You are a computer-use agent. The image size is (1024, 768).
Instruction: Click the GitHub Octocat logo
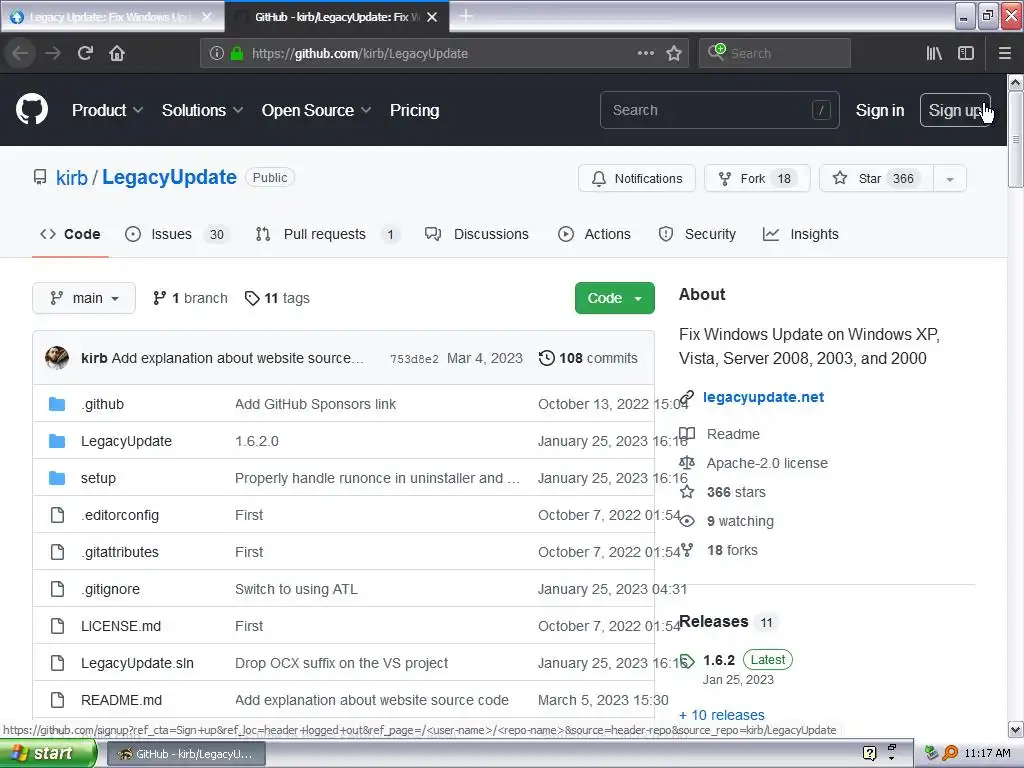pyautogui.click(x=32, y=110)
